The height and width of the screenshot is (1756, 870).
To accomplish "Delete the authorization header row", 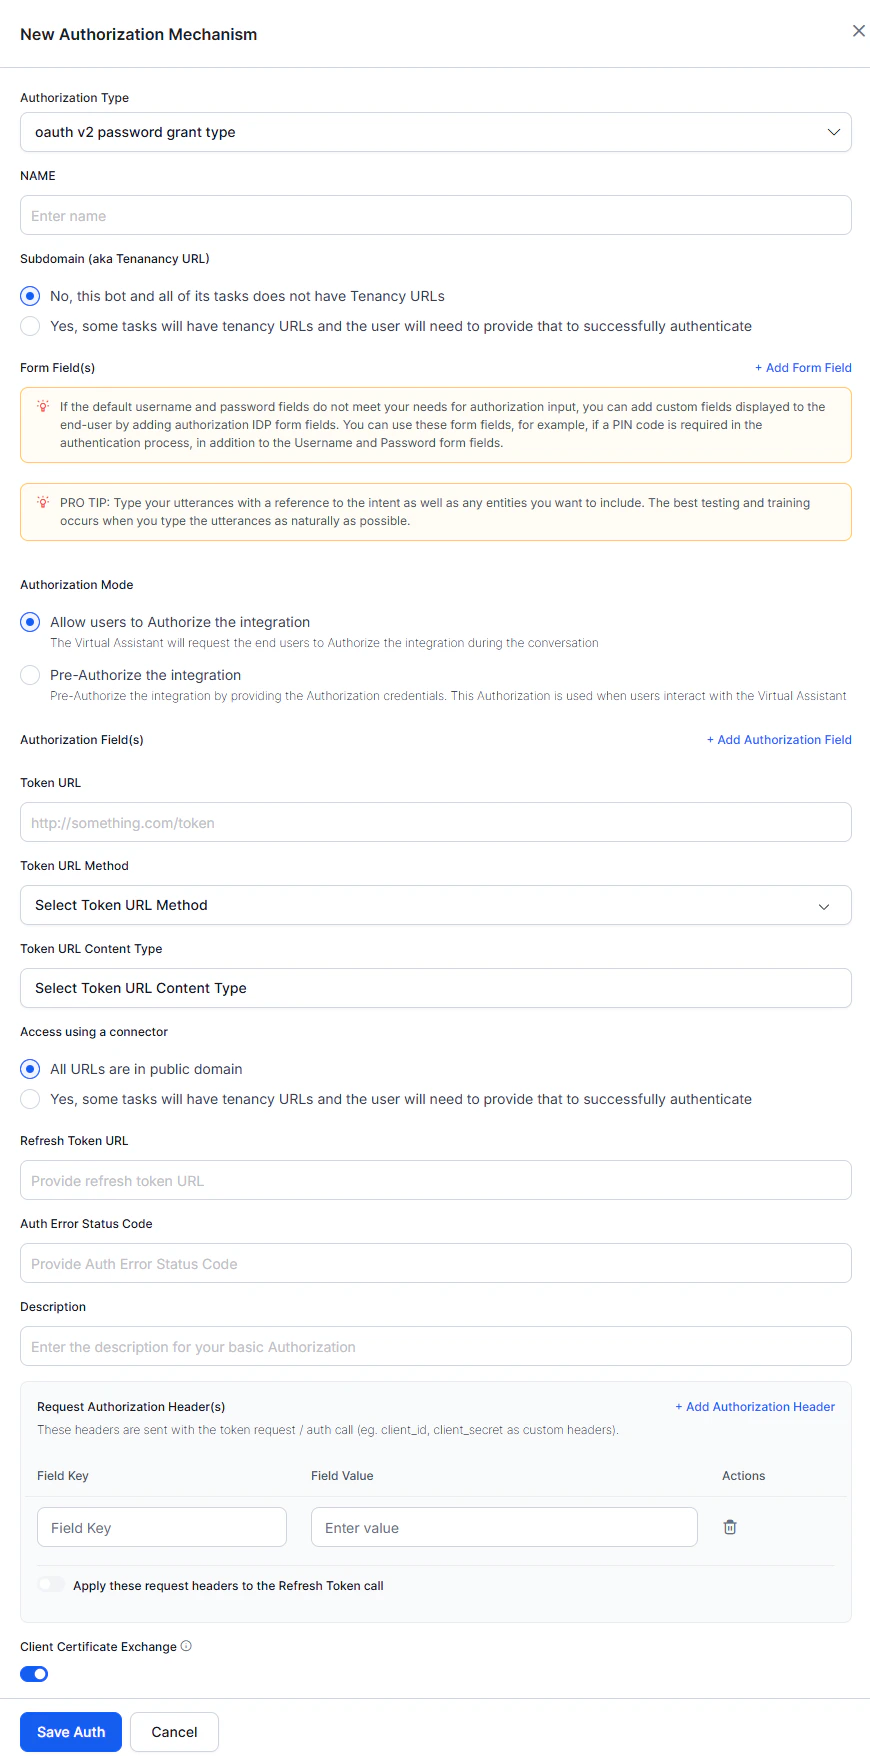I will click(x=730, y=1527).
